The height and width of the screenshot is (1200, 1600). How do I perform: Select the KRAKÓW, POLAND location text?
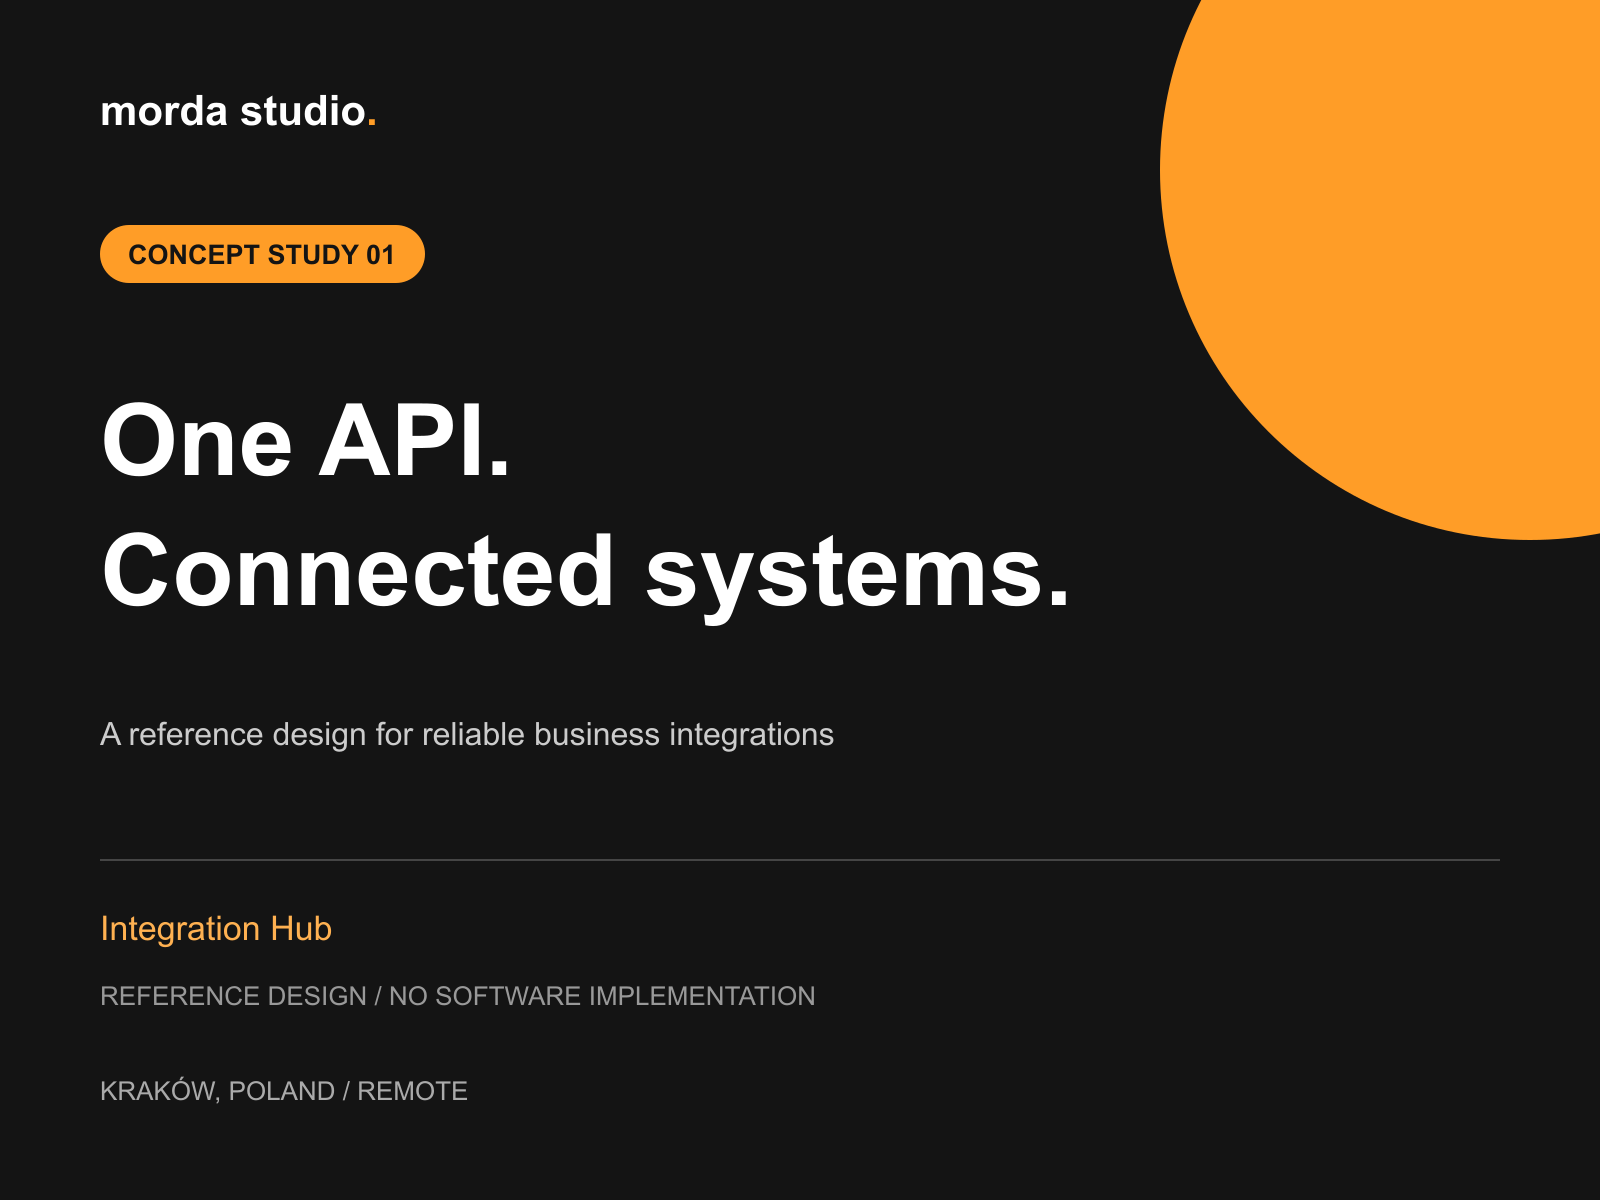click(x=217, y=1090)
